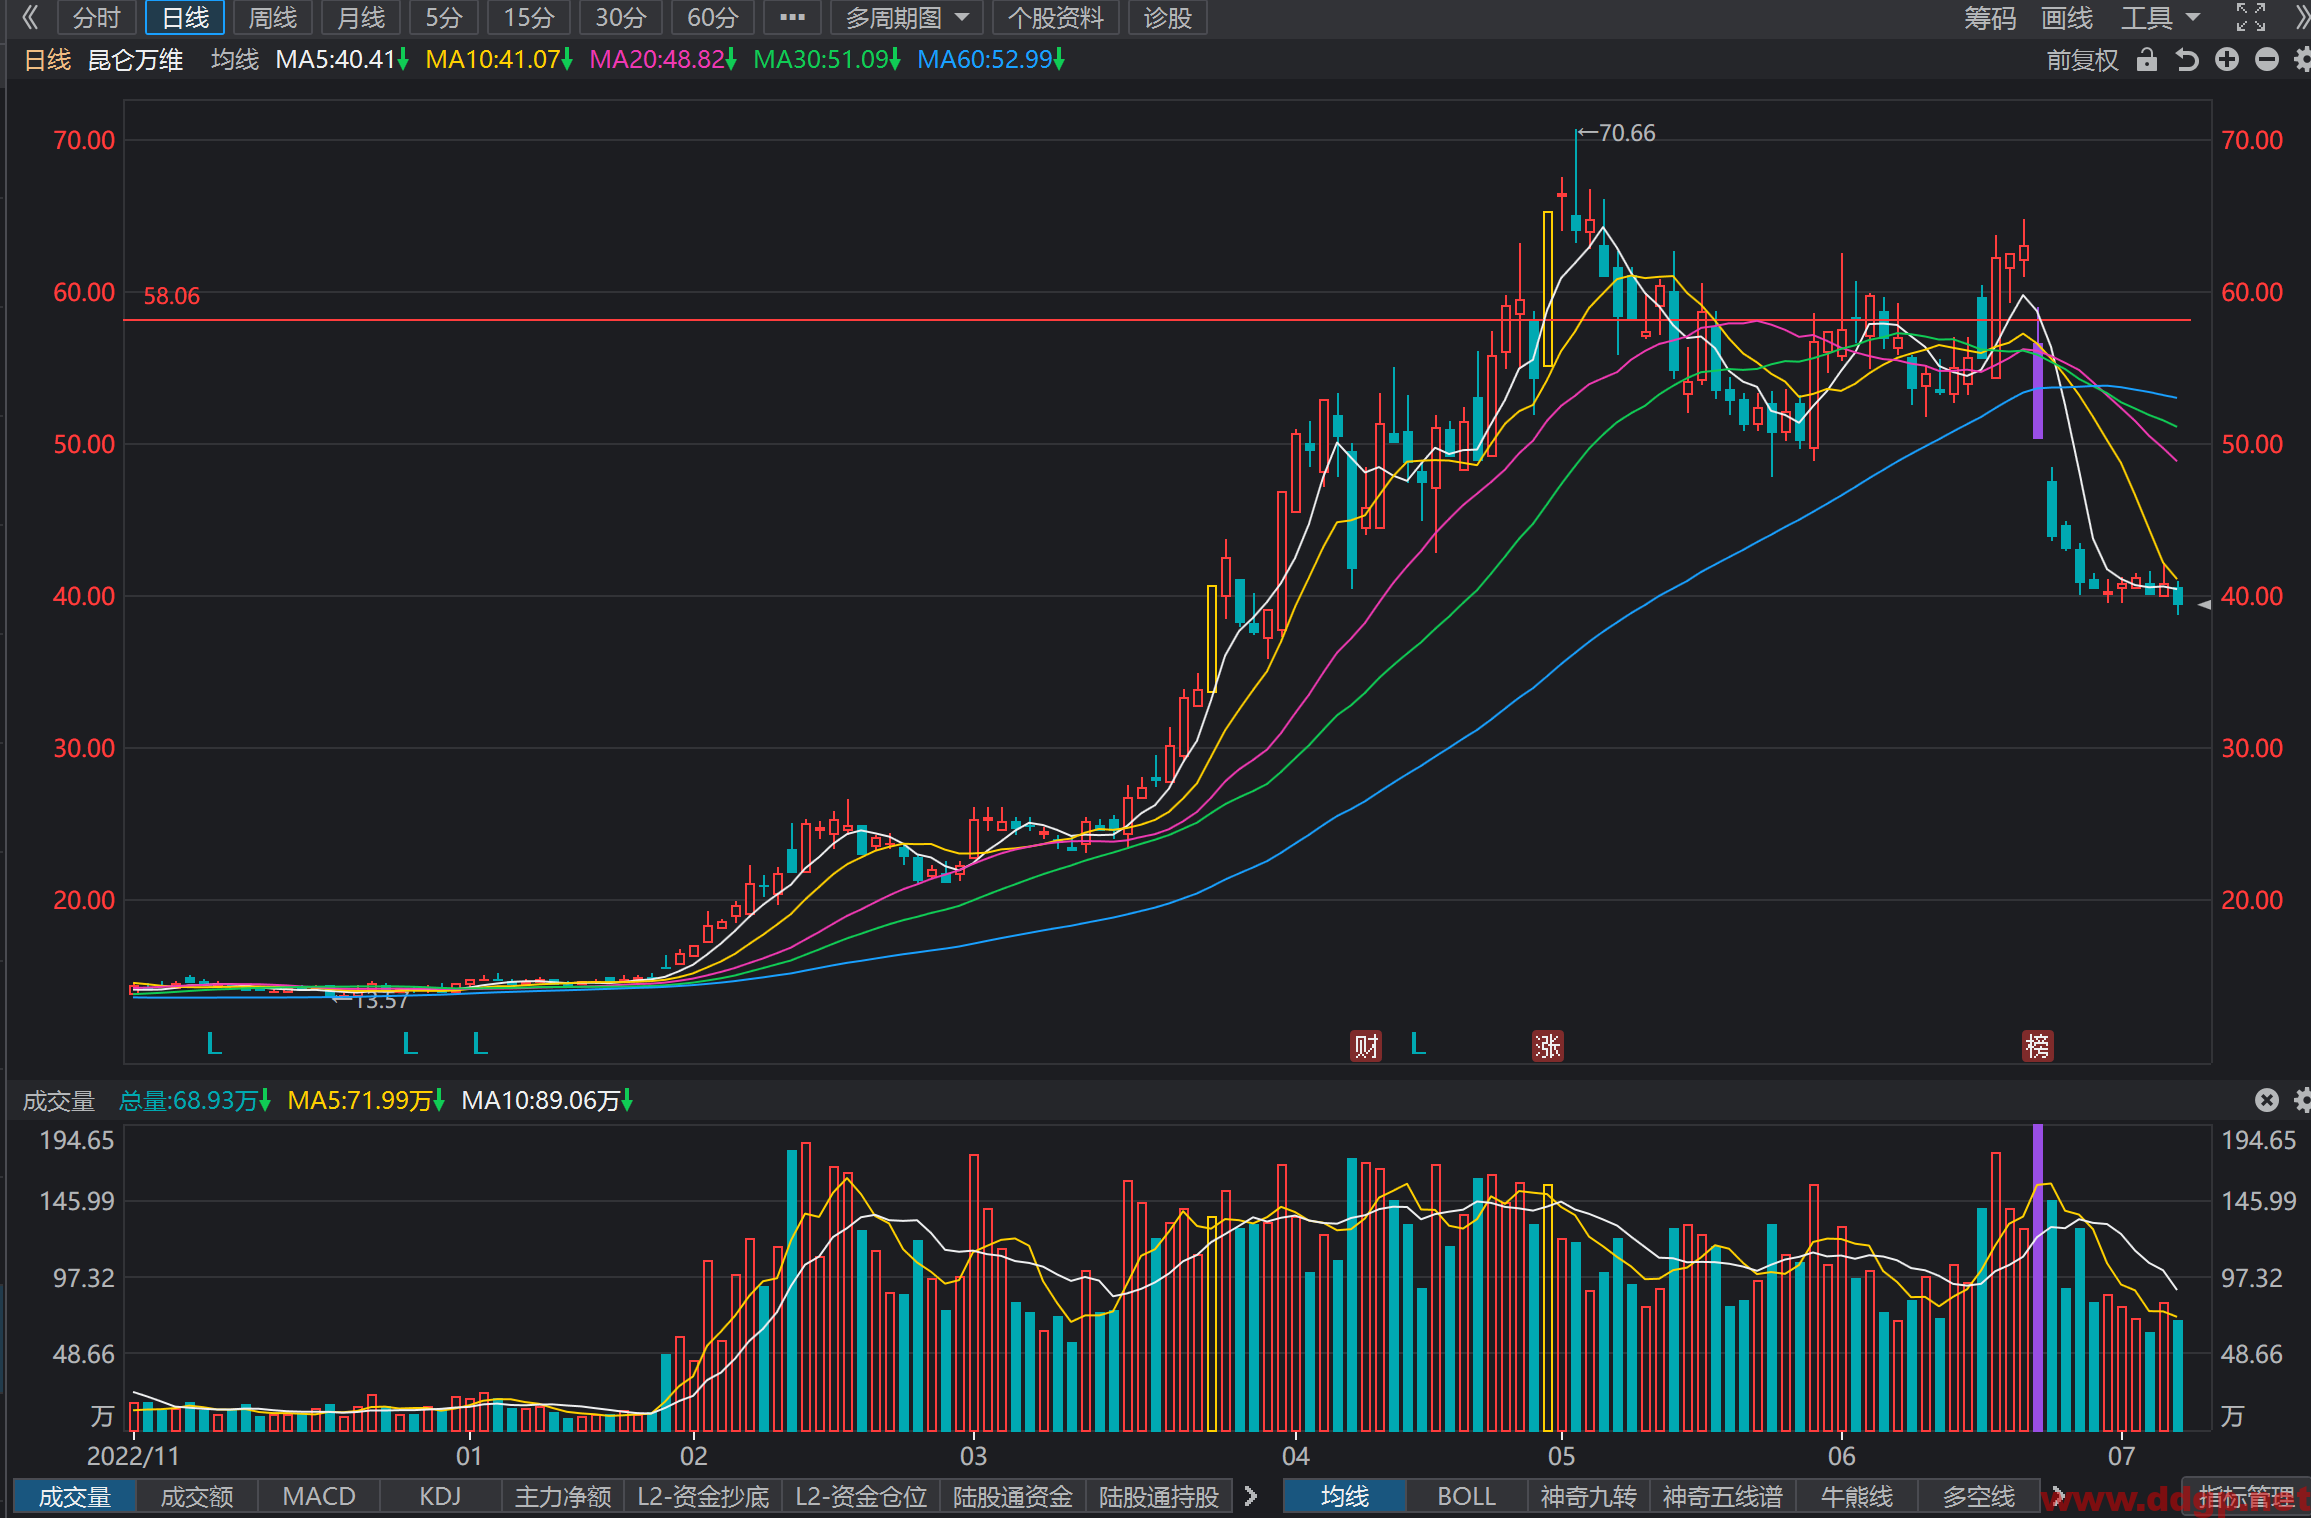Screen dimensions: 2311x1518
Task: Click the lock icon next to 前复权
Action: (2146, 60)
